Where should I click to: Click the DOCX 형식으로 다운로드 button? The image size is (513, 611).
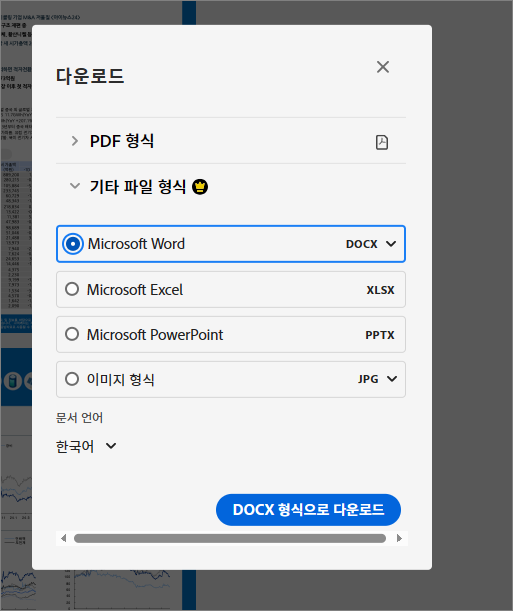(308, 510)
